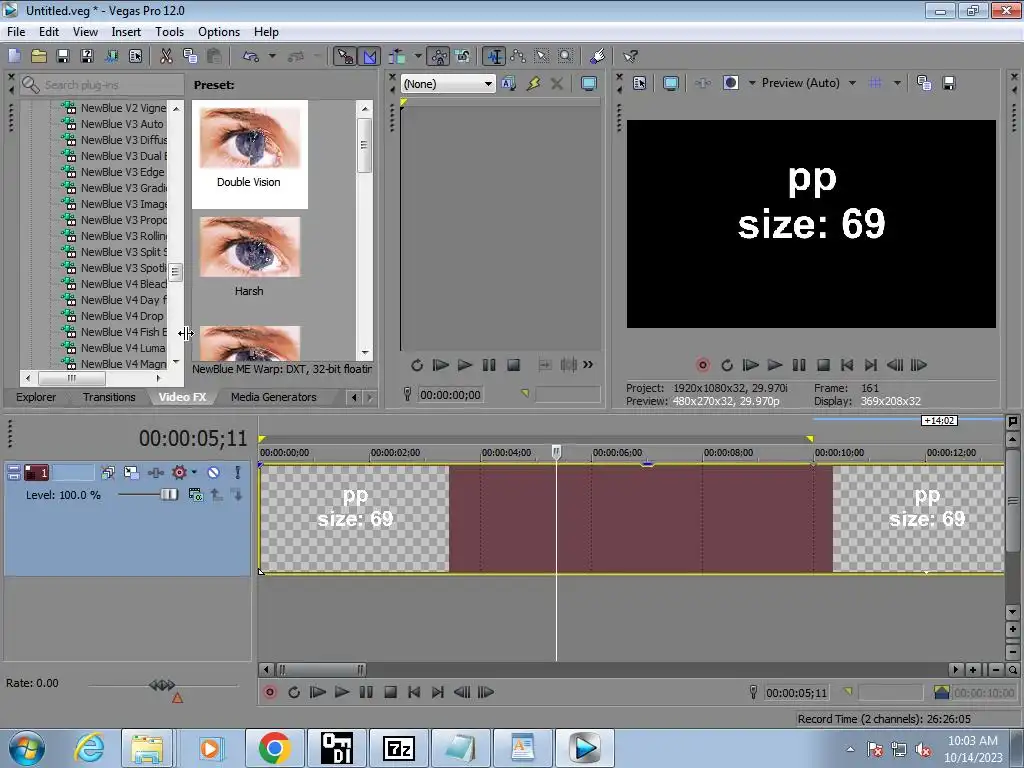Click the Save snapshot icon in preview

(949, 83)
